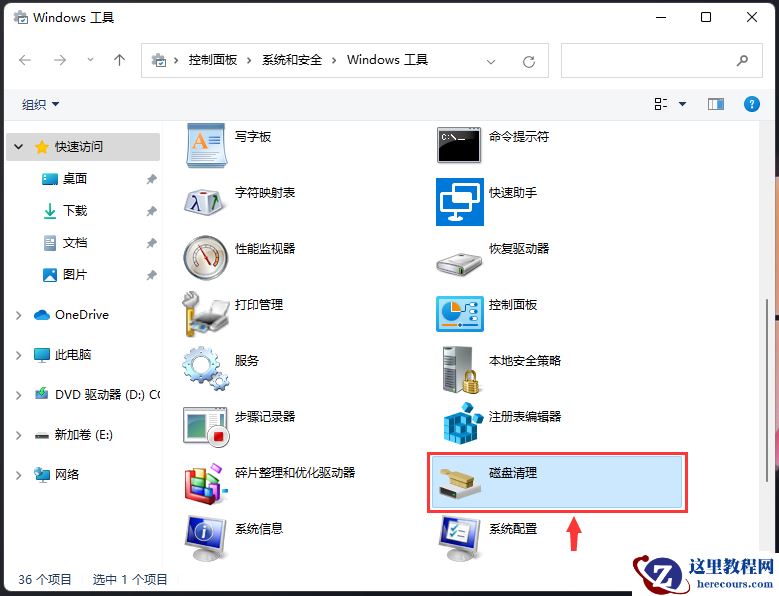
Task: Open System Information (系统信息) icon
Action: pyautogui.click(x=206, y=537)
